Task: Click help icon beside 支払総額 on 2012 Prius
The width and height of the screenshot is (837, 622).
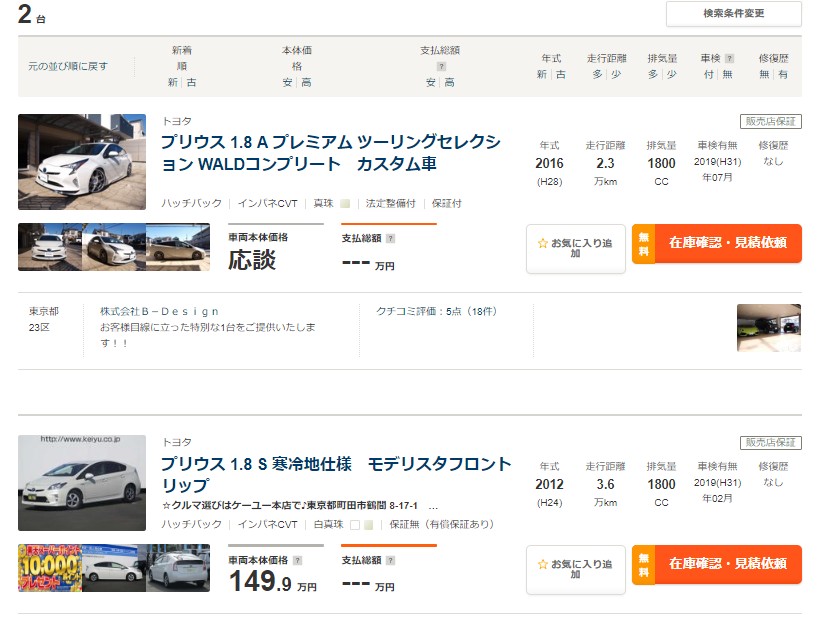Action: coord(390,561)
